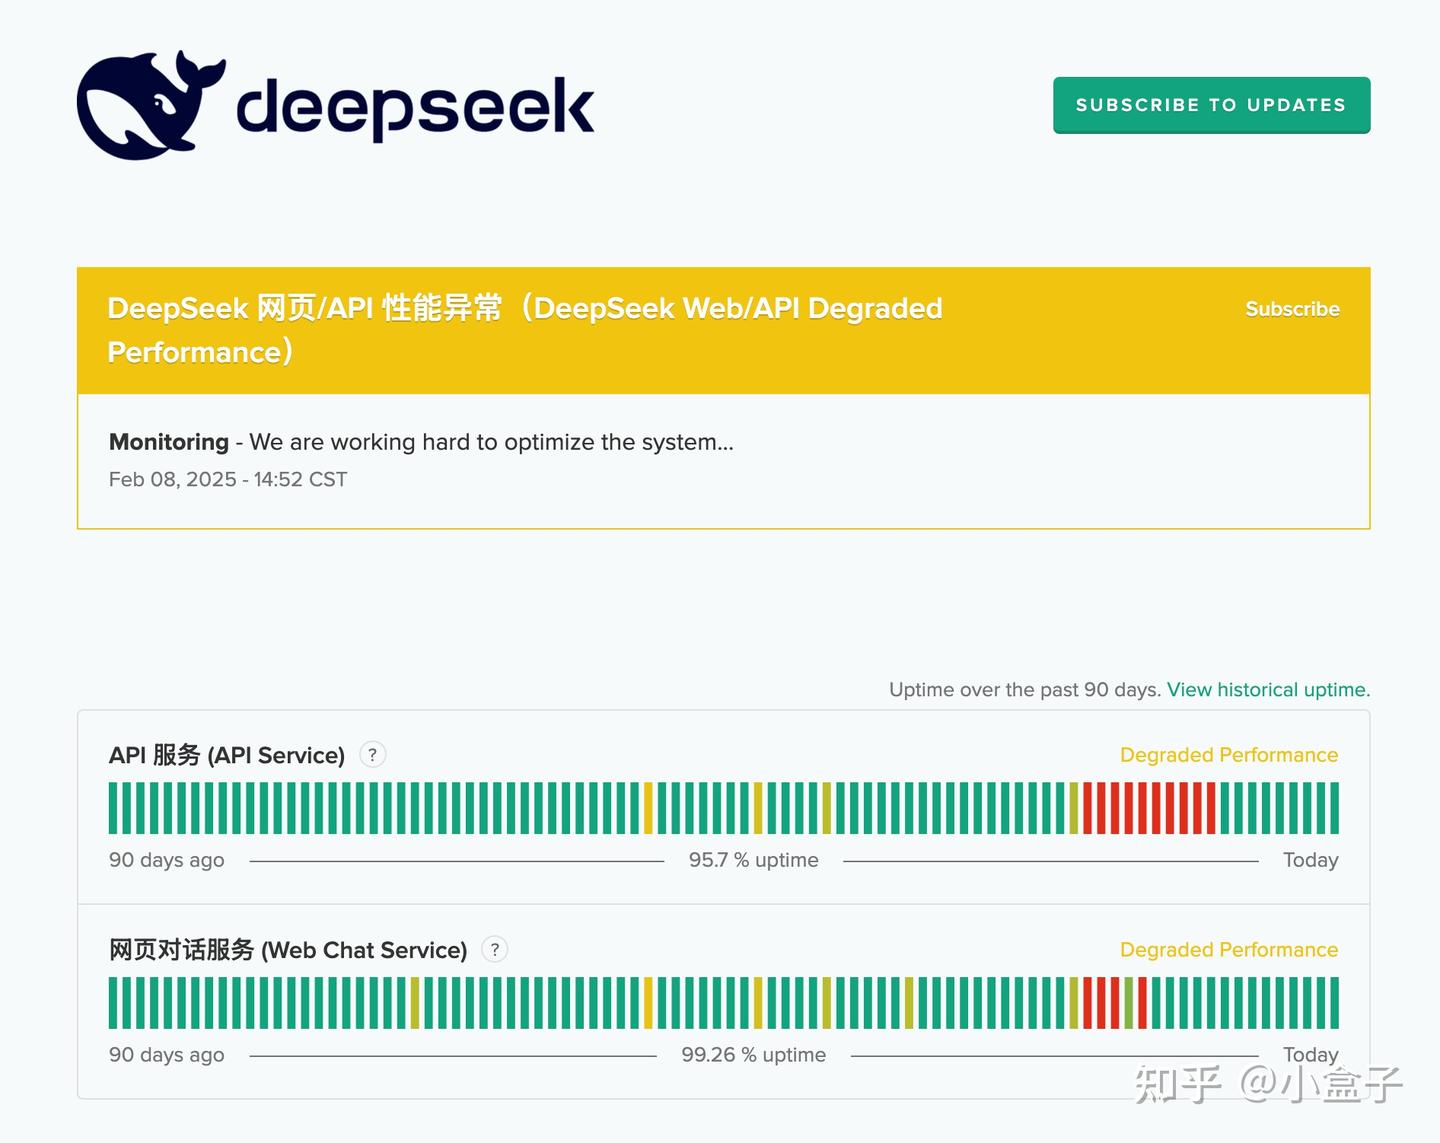Click the API 服务 (API Service) heading
The width and height of the screenshot is (1440, 1143).
(x=226, y=755)
